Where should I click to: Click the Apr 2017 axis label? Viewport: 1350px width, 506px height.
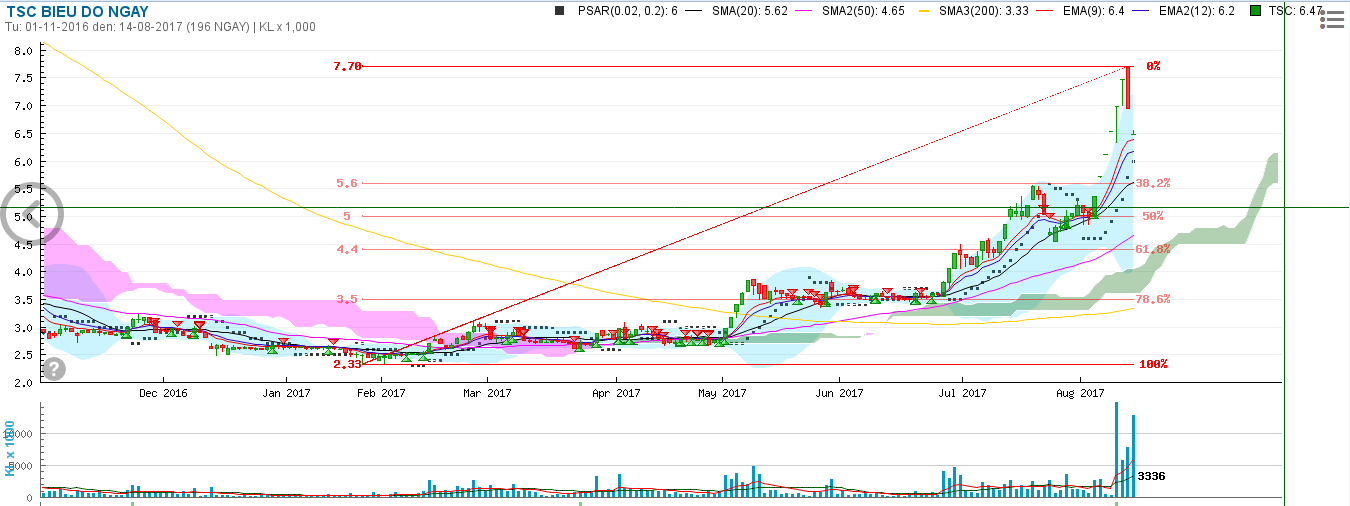(616, 393)
